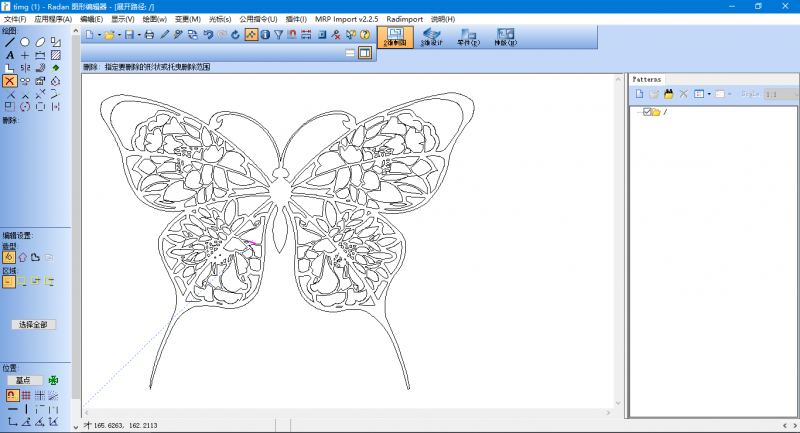Click the 基点 button
The width and height of the screenshot is (800, 433).
[x=23, y=380]
